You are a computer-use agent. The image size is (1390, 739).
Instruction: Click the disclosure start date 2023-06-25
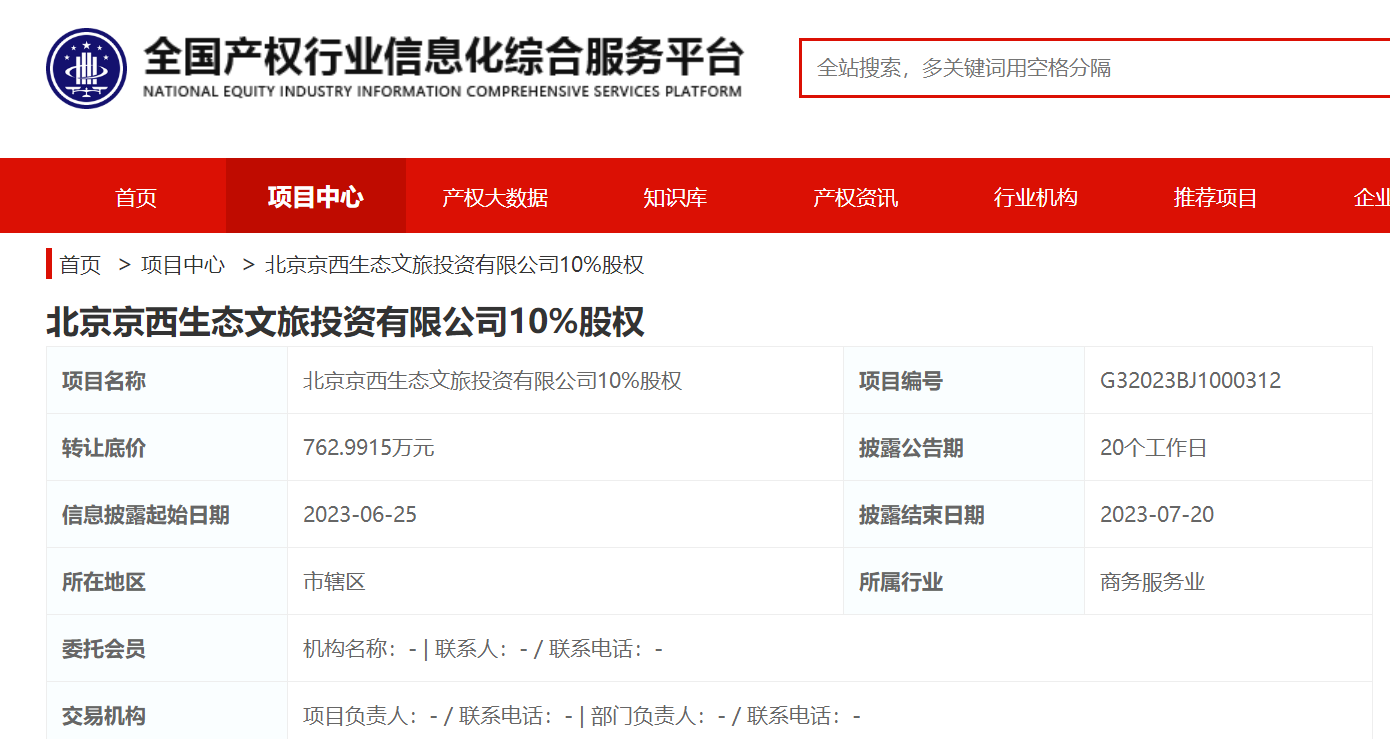(x=360, y=514)
